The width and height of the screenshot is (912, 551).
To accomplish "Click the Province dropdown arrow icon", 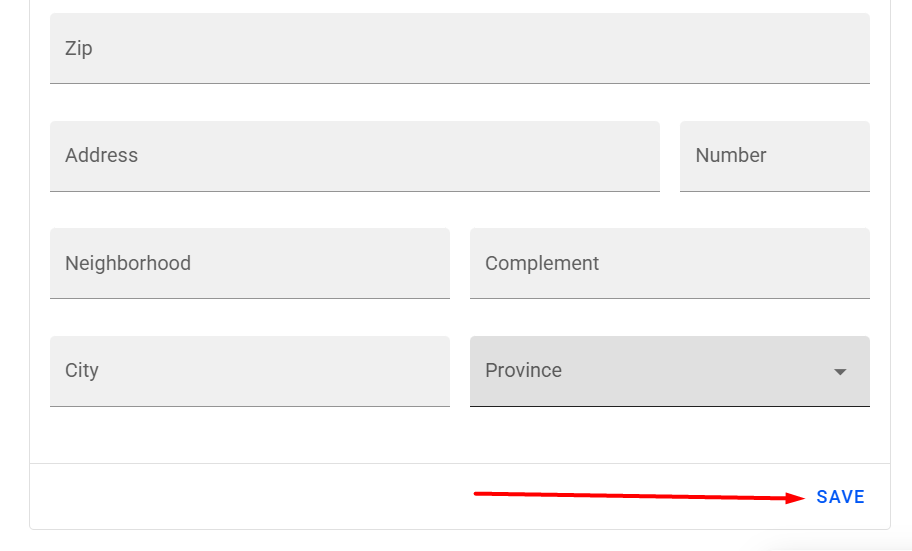I will pyautogui.click(x=840, y=372).
